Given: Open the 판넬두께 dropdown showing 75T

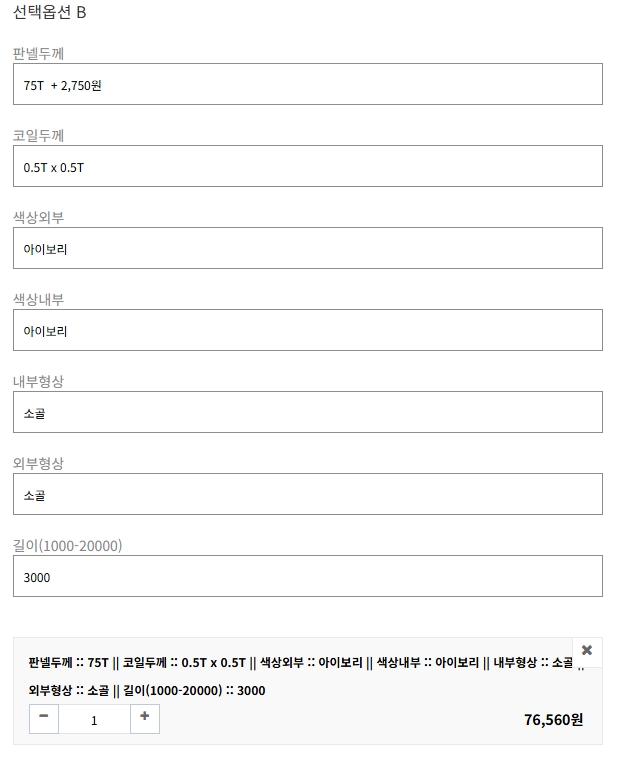Looking at the screenshot, I should (307, 85).
